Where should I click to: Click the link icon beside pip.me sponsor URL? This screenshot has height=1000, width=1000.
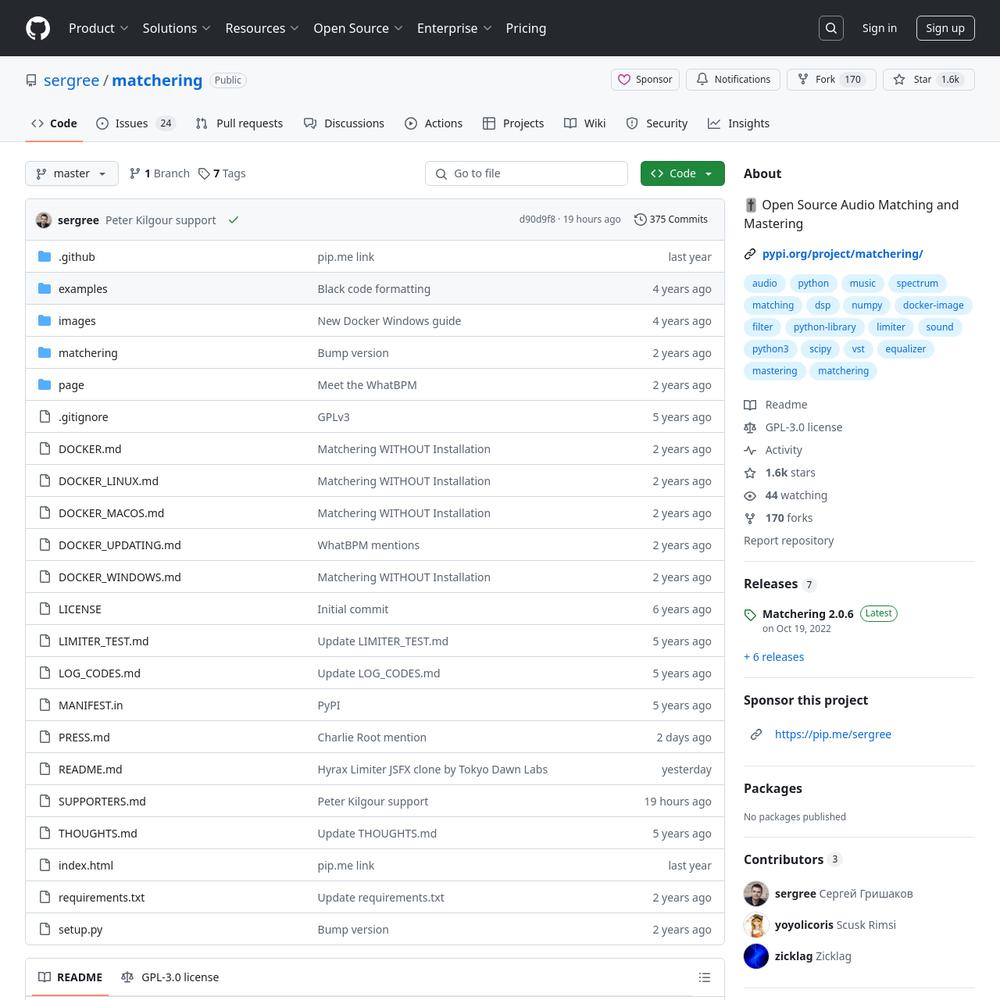pyautogui.click(x=756, y=734)
